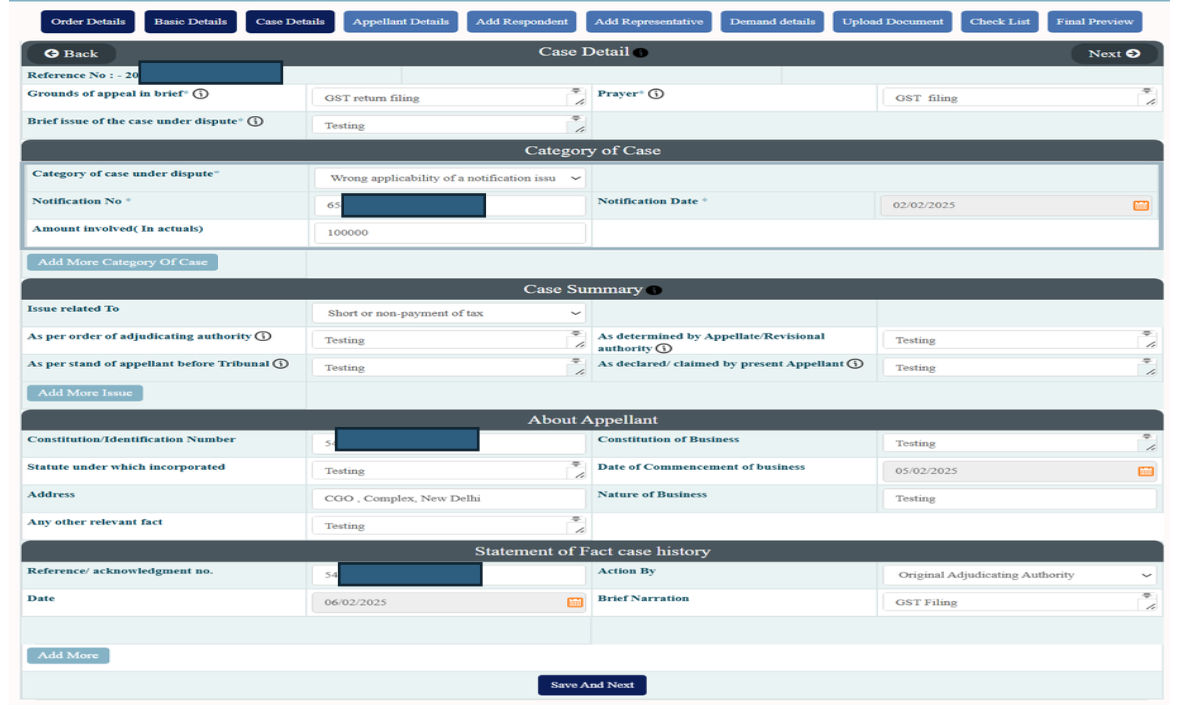
Task: Click Statute under which incorporated field
Action: coord(450,471)
